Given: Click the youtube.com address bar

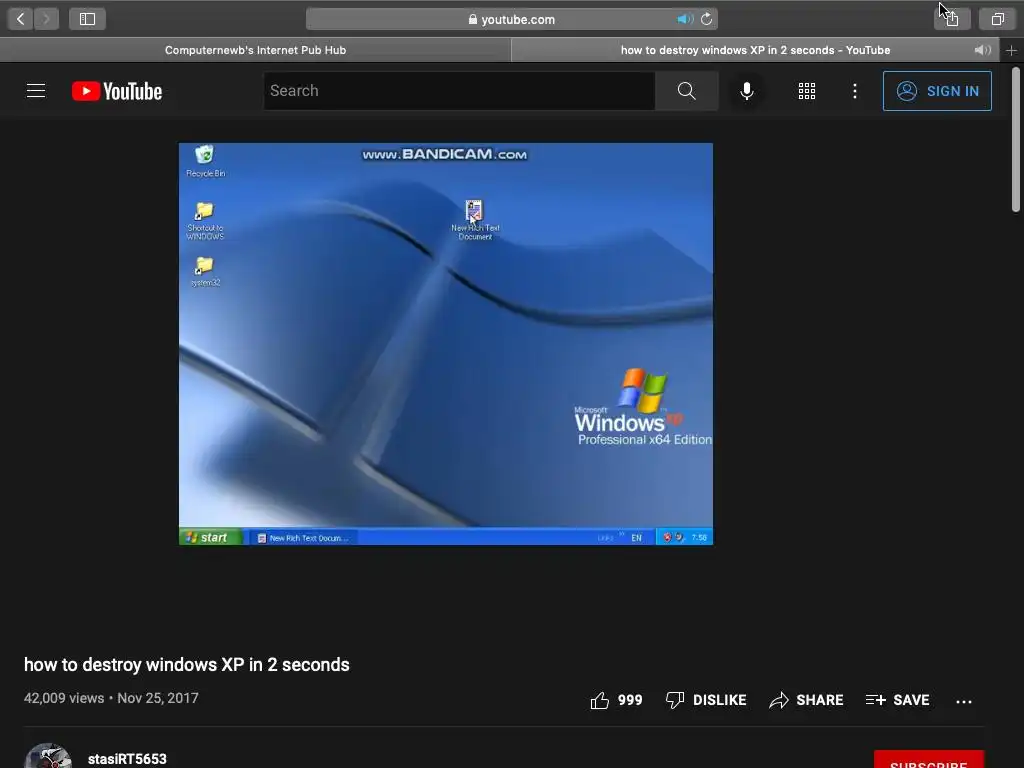Looking at the screenshot, I should click(x=511, y=19).
